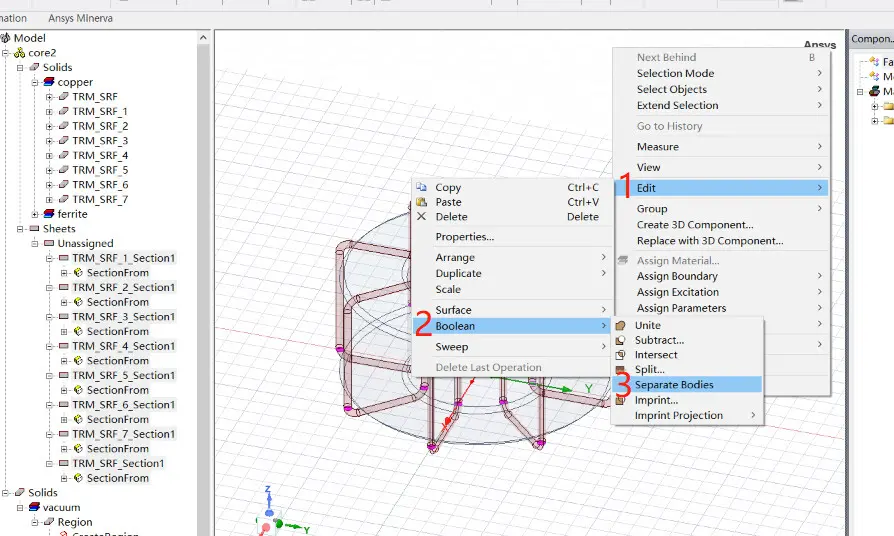Open the Selection Mode submenu
This screenshot has height=536, width=894.
722,73
